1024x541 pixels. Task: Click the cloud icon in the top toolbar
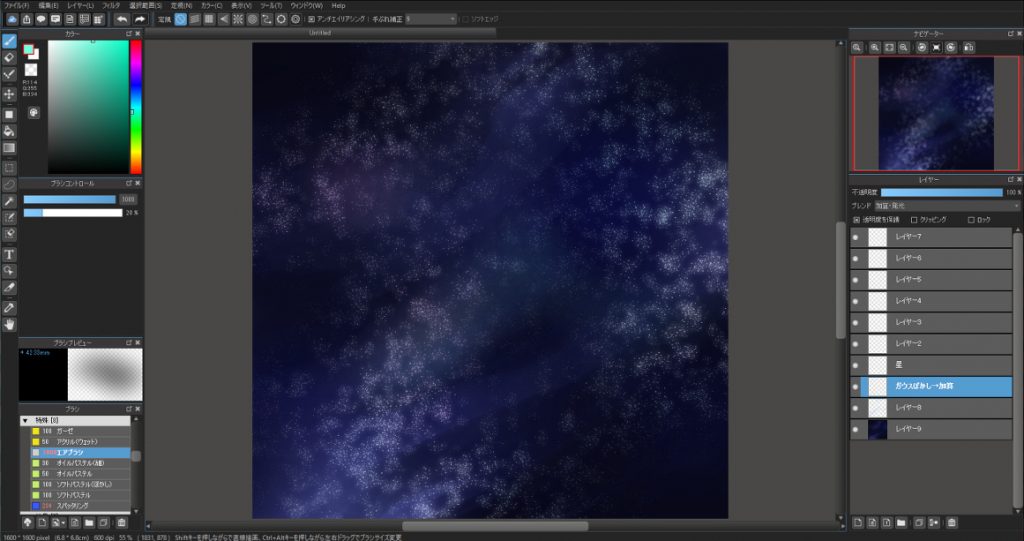pyautogui.click(x=12, y=20)
